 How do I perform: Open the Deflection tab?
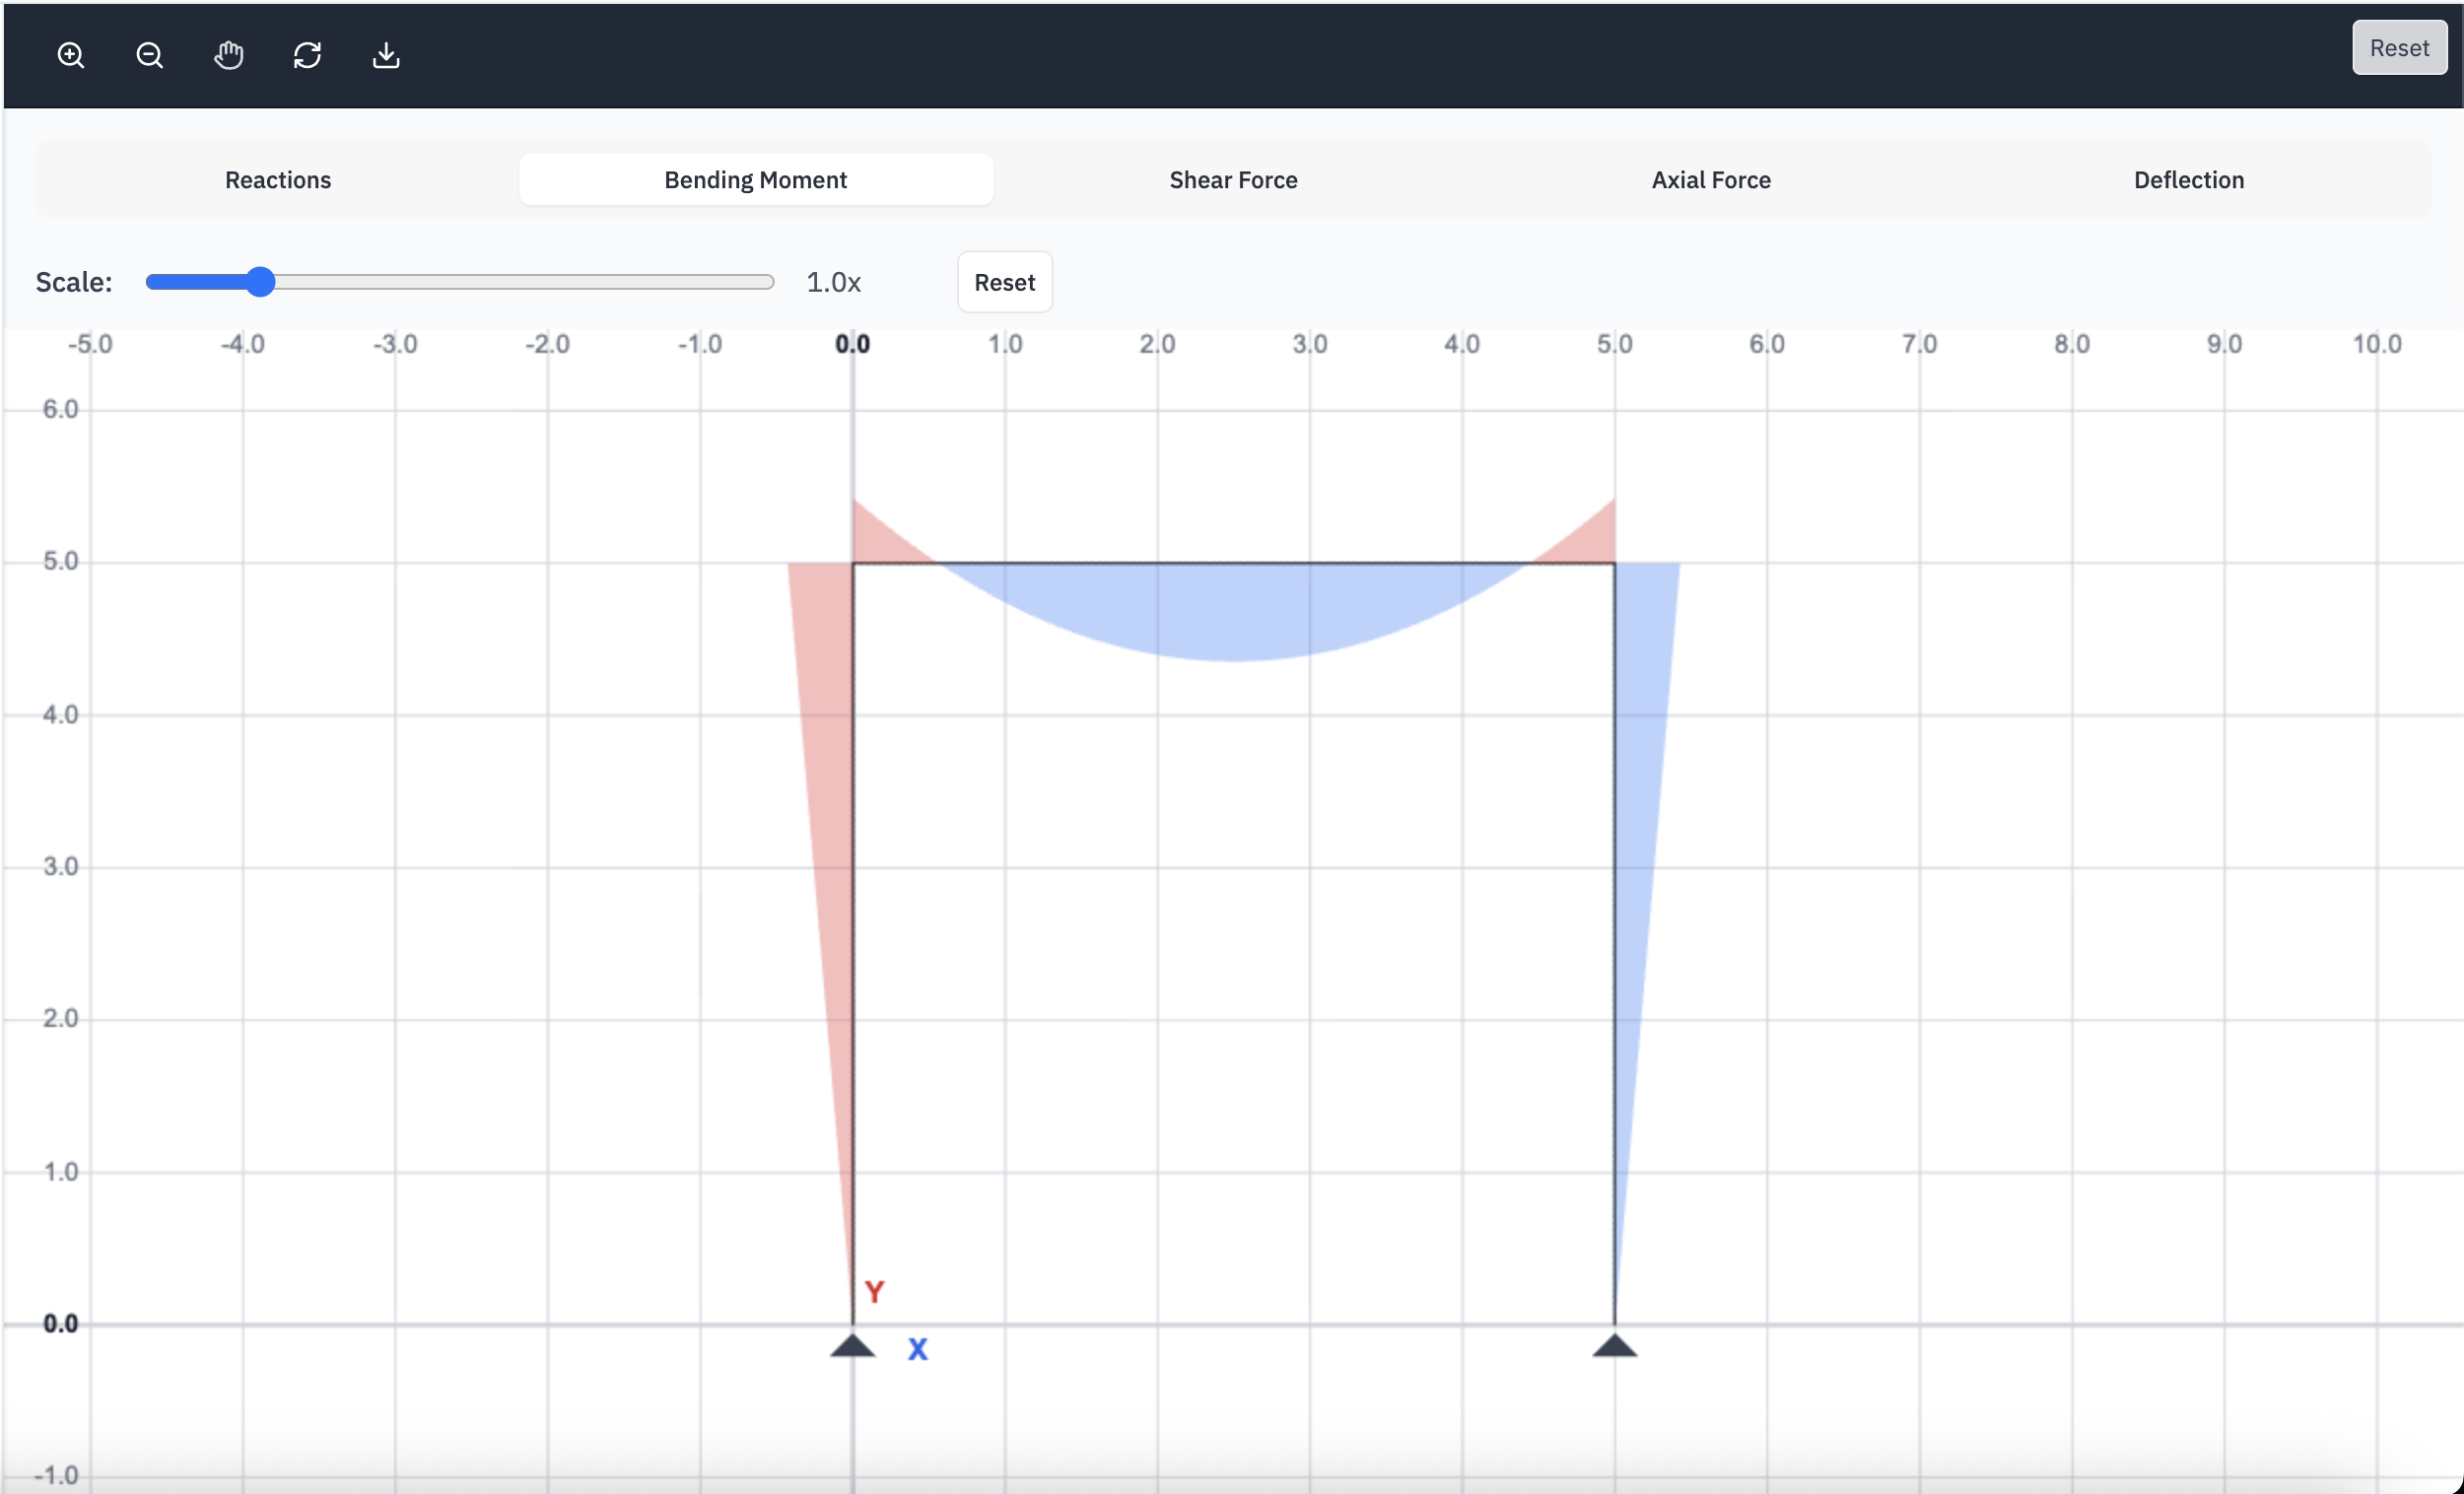pos(2188,180)
